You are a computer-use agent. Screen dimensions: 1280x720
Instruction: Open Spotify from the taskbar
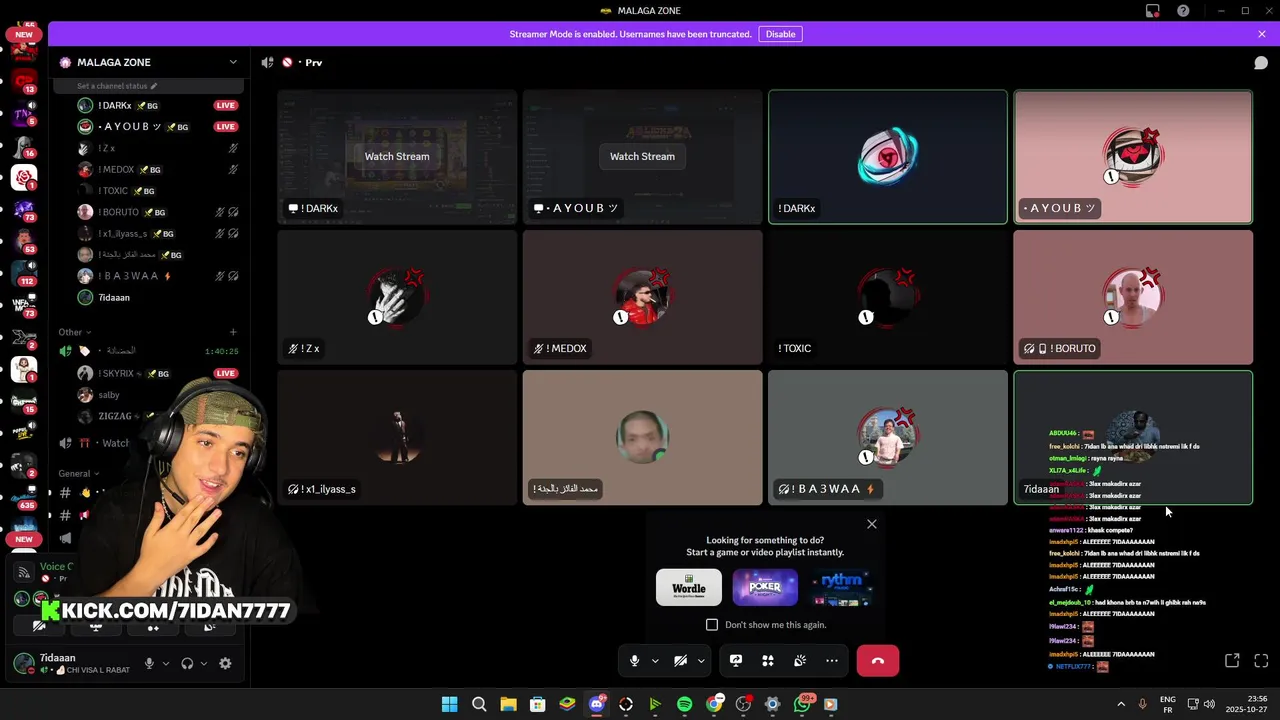coord(684,704)
